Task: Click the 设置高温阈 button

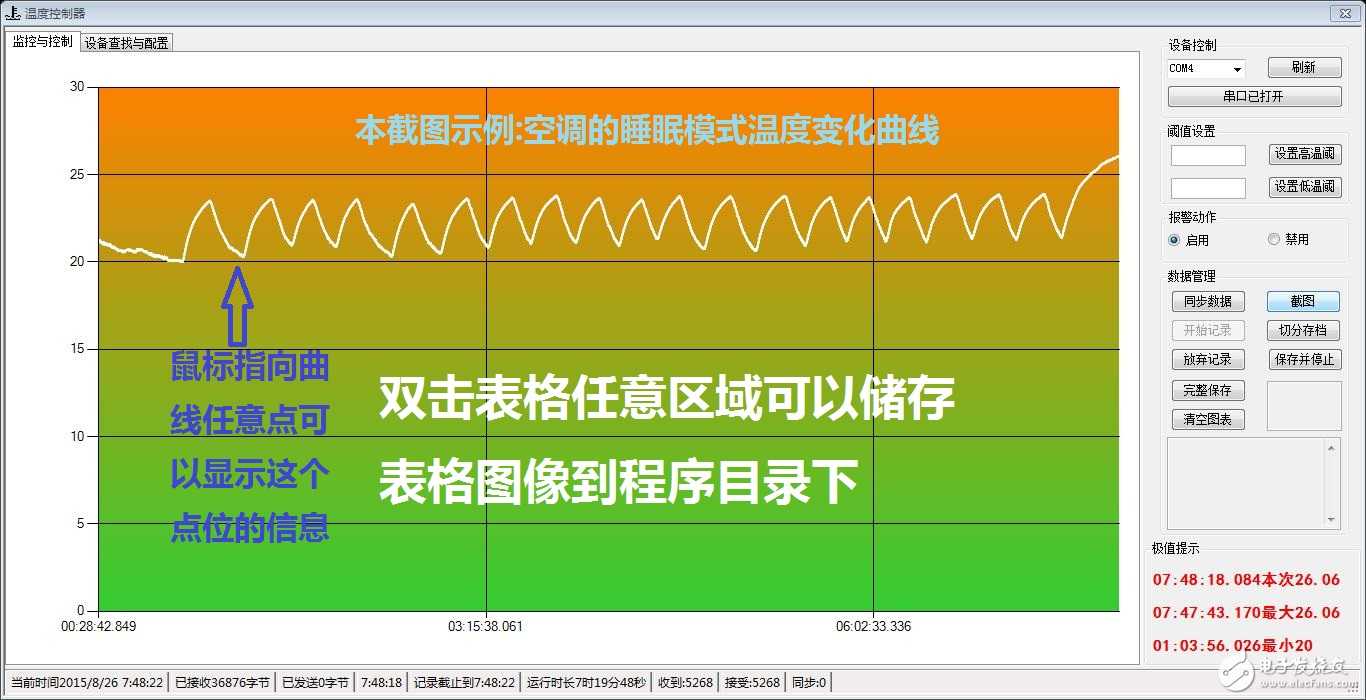Action: click(x=1304, y=154)
